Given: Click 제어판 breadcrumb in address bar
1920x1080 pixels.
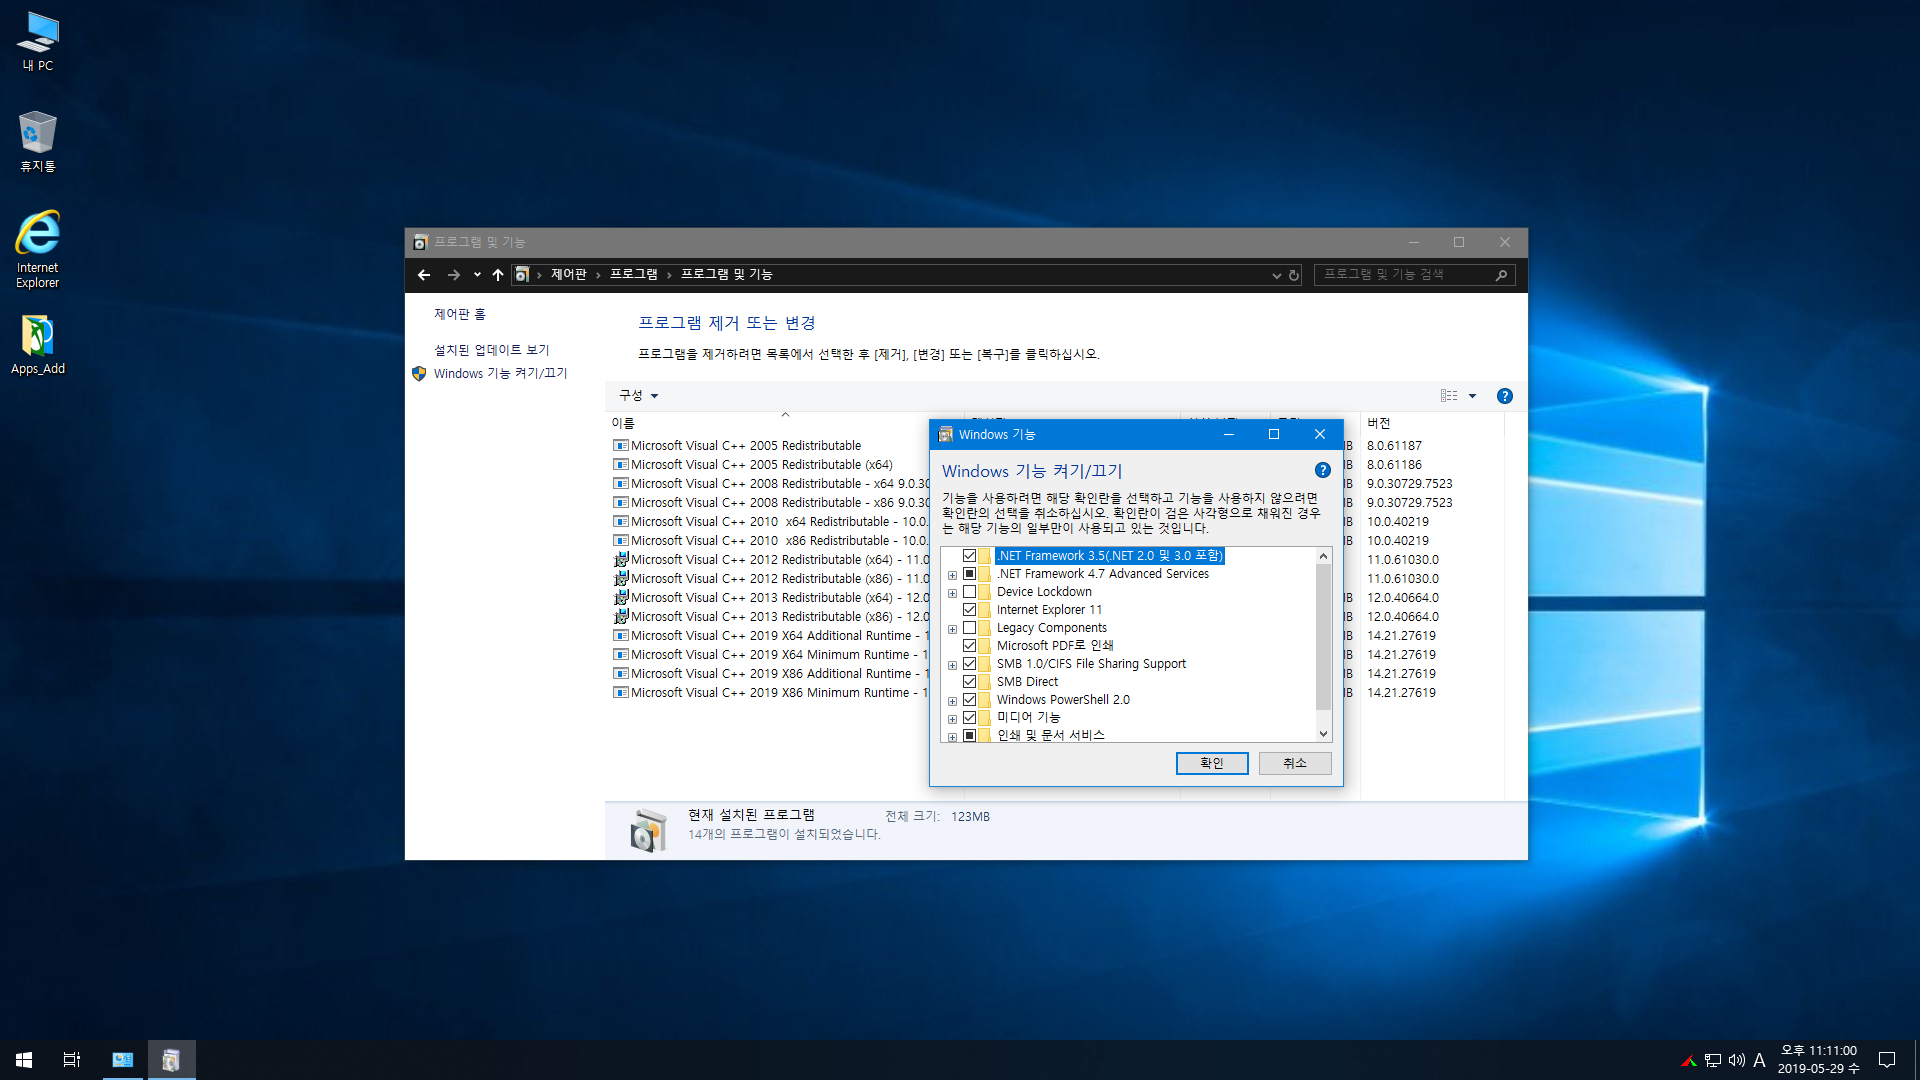Looking at the screenshot, I should pyautogui.click(x=568, y=274).
